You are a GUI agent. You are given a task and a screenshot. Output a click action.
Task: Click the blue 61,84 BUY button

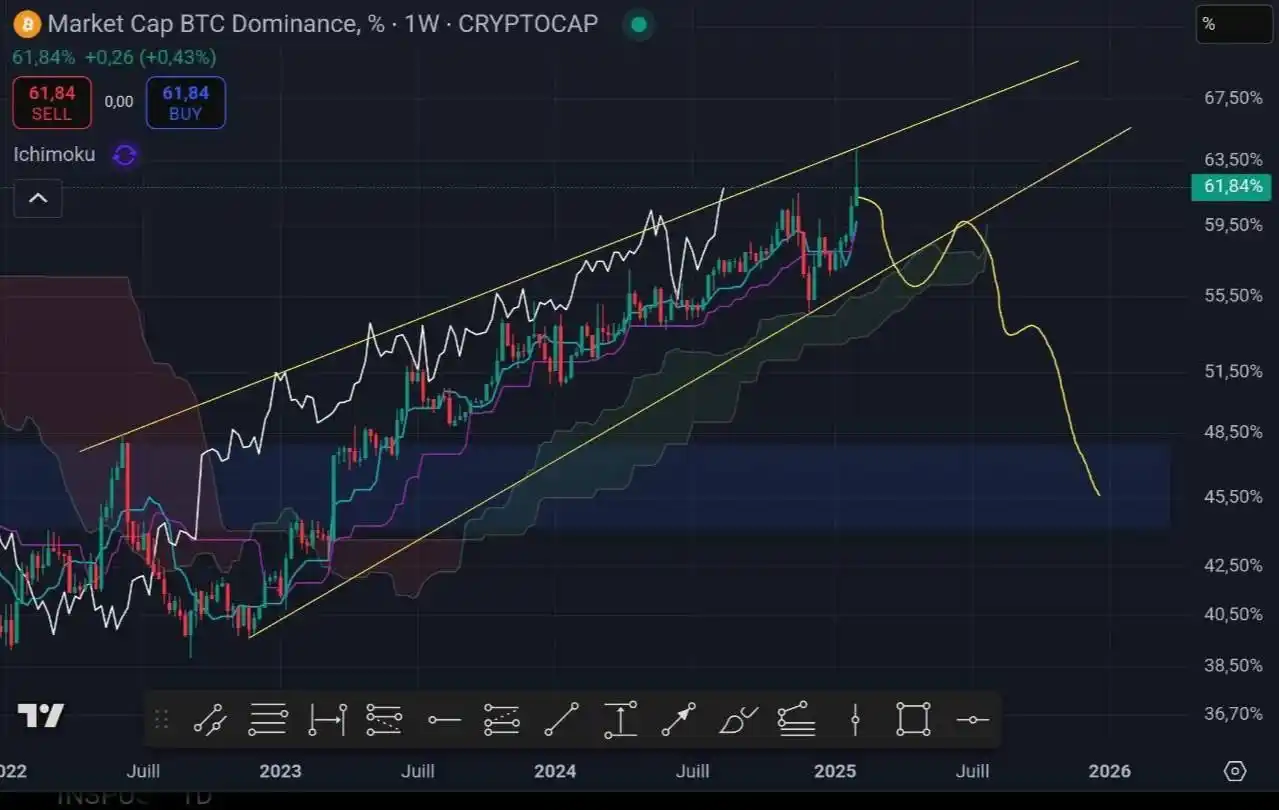pos(186,103)
